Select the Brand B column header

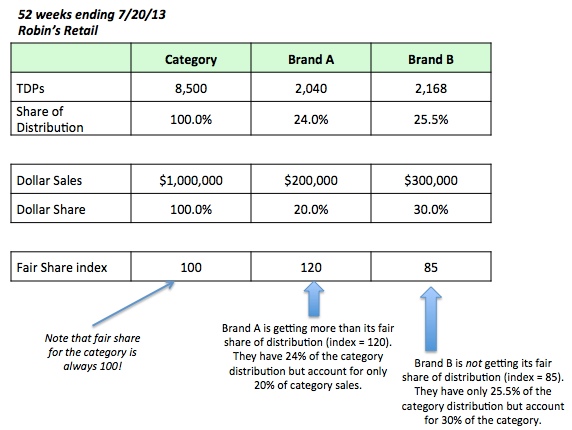[431, 58]
